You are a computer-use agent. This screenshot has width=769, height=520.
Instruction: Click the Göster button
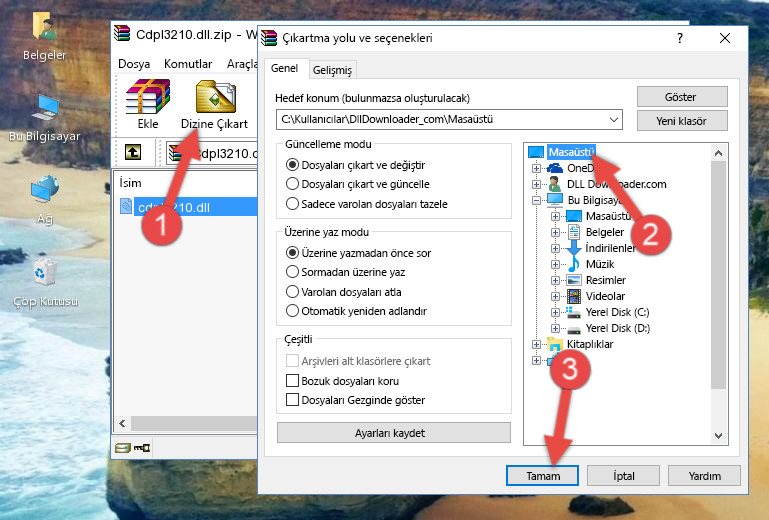[682, 97]
